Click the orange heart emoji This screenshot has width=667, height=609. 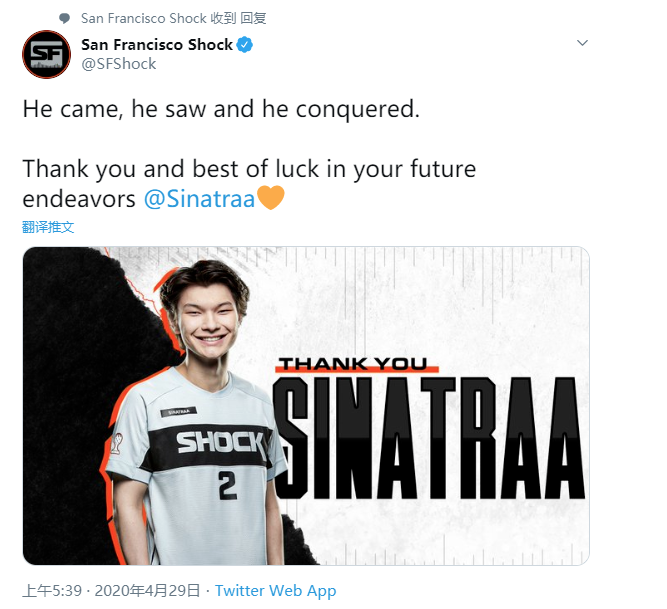click(271, 198)
